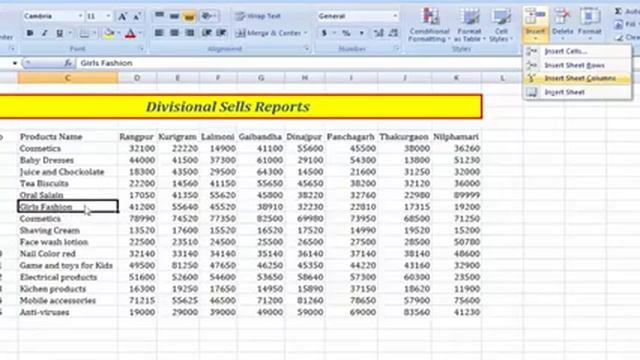Open the Merge & Center dropdown arrow
The height and width of the screenshot is (360, 640).
[306, 33]
